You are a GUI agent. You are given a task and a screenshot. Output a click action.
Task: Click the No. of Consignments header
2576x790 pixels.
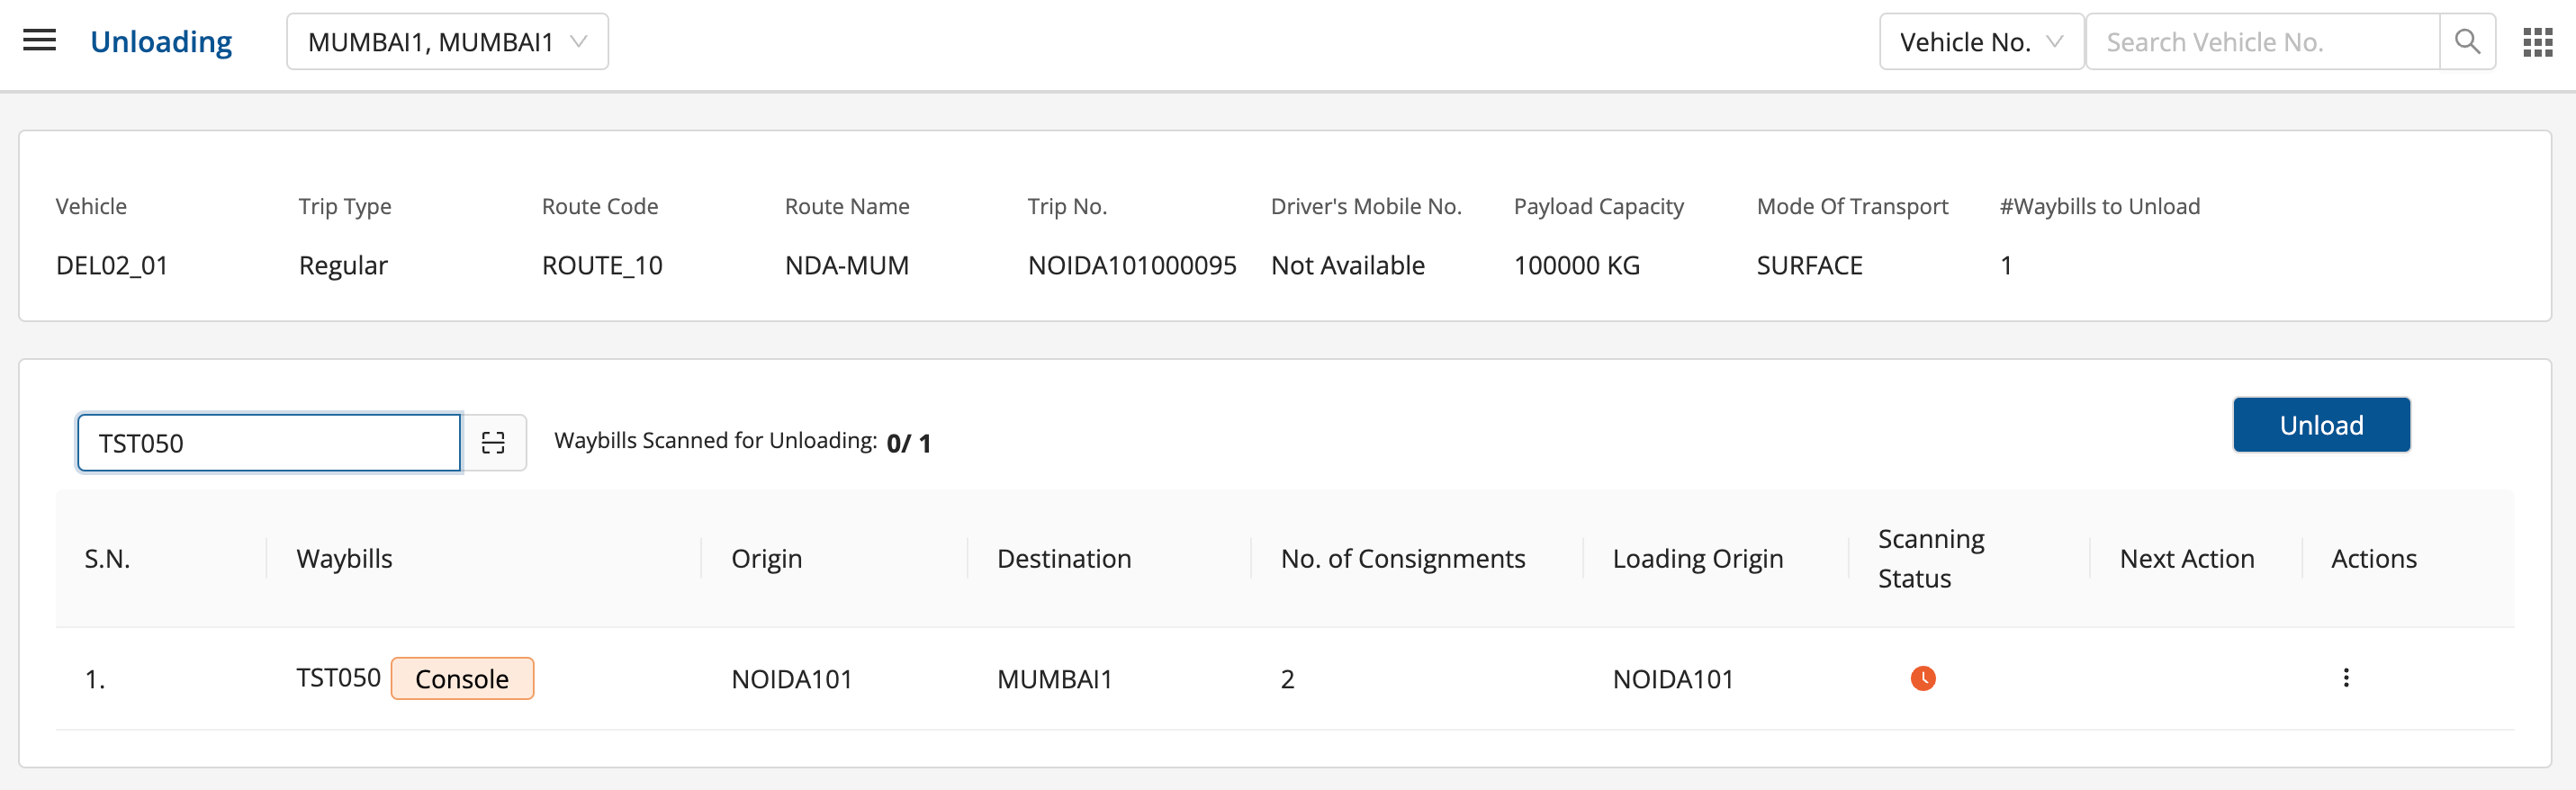tap(1402, 558)
